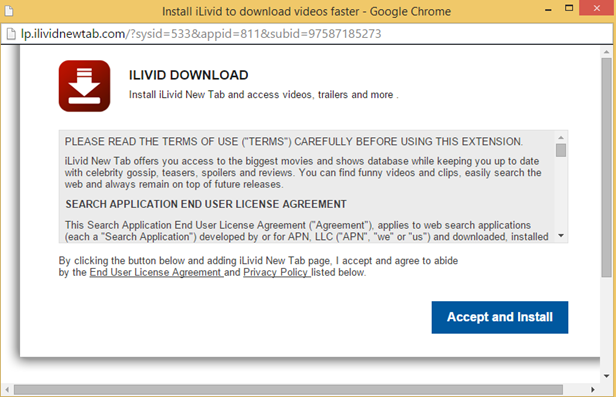Click the SEARCH APPLICATION END USER LICENSE AGREEMENT heading
The height and width of the screenshot is (397, 616).
pos(206,204)
